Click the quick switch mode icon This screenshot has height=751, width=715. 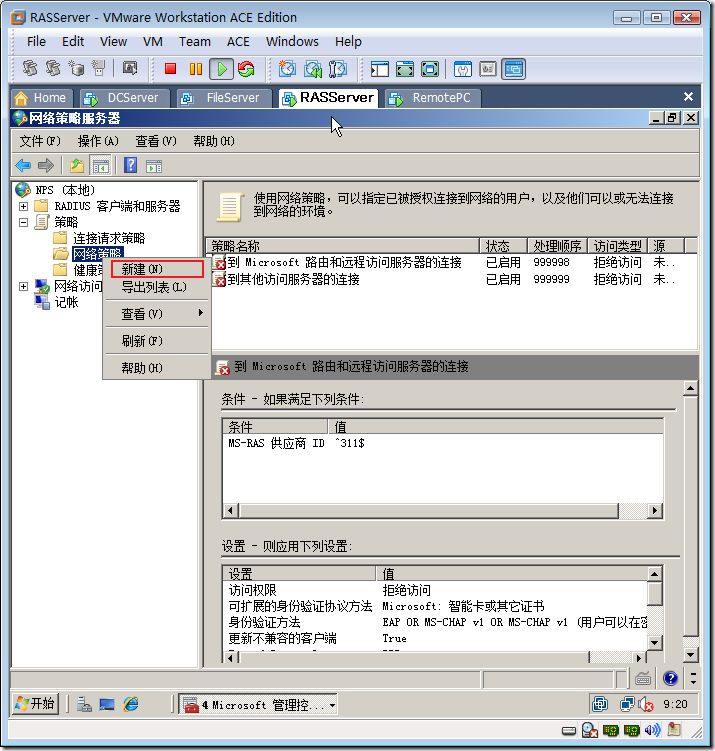pyautogui.click(x=430, y=69)
